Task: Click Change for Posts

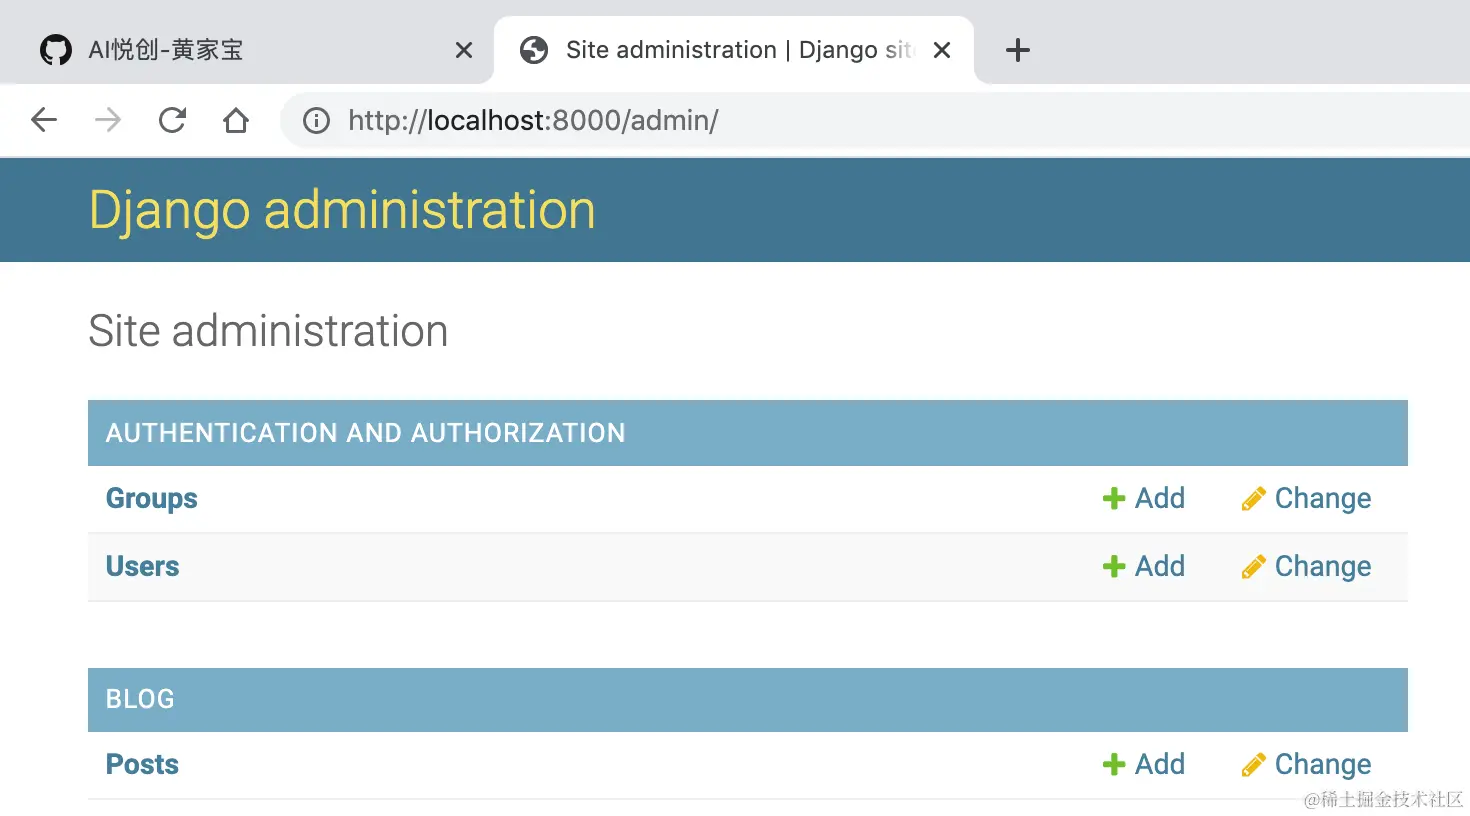Action: (1306, 764)
